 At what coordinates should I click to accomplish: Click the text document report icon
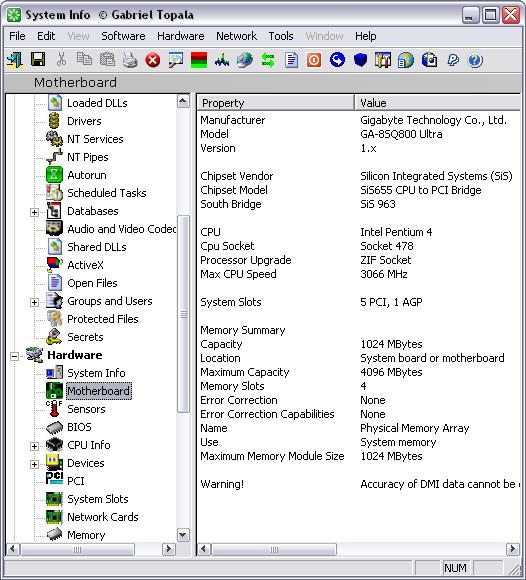click(291, 60)
